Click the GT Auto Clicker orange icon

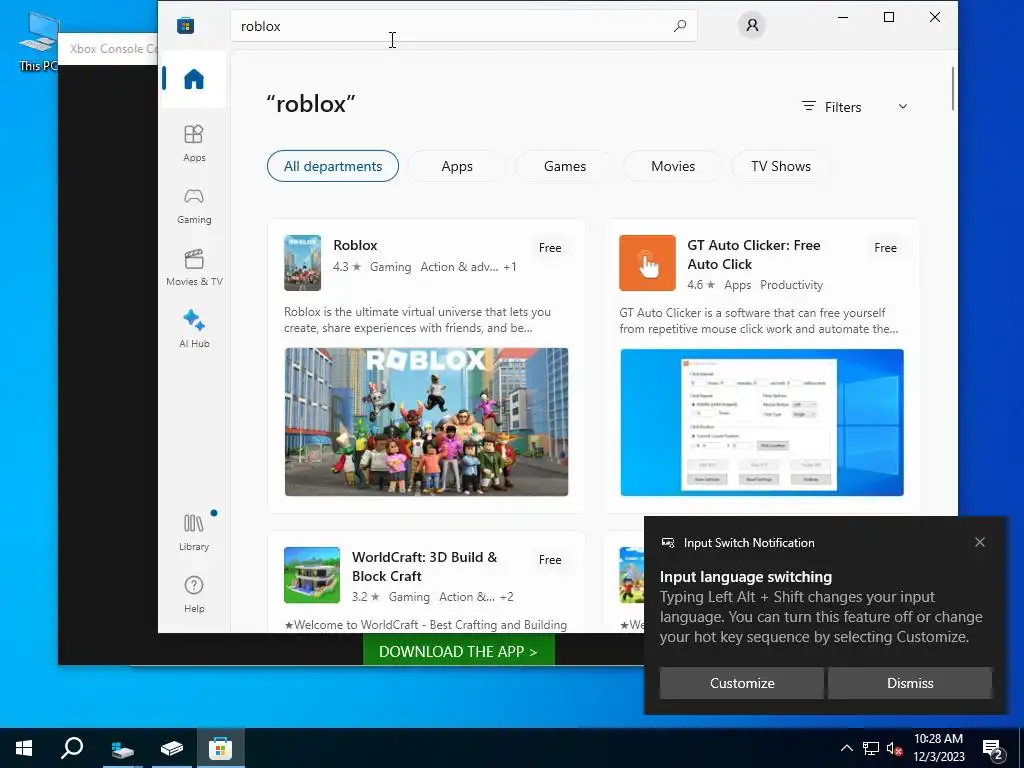click(x=647, y=263)
